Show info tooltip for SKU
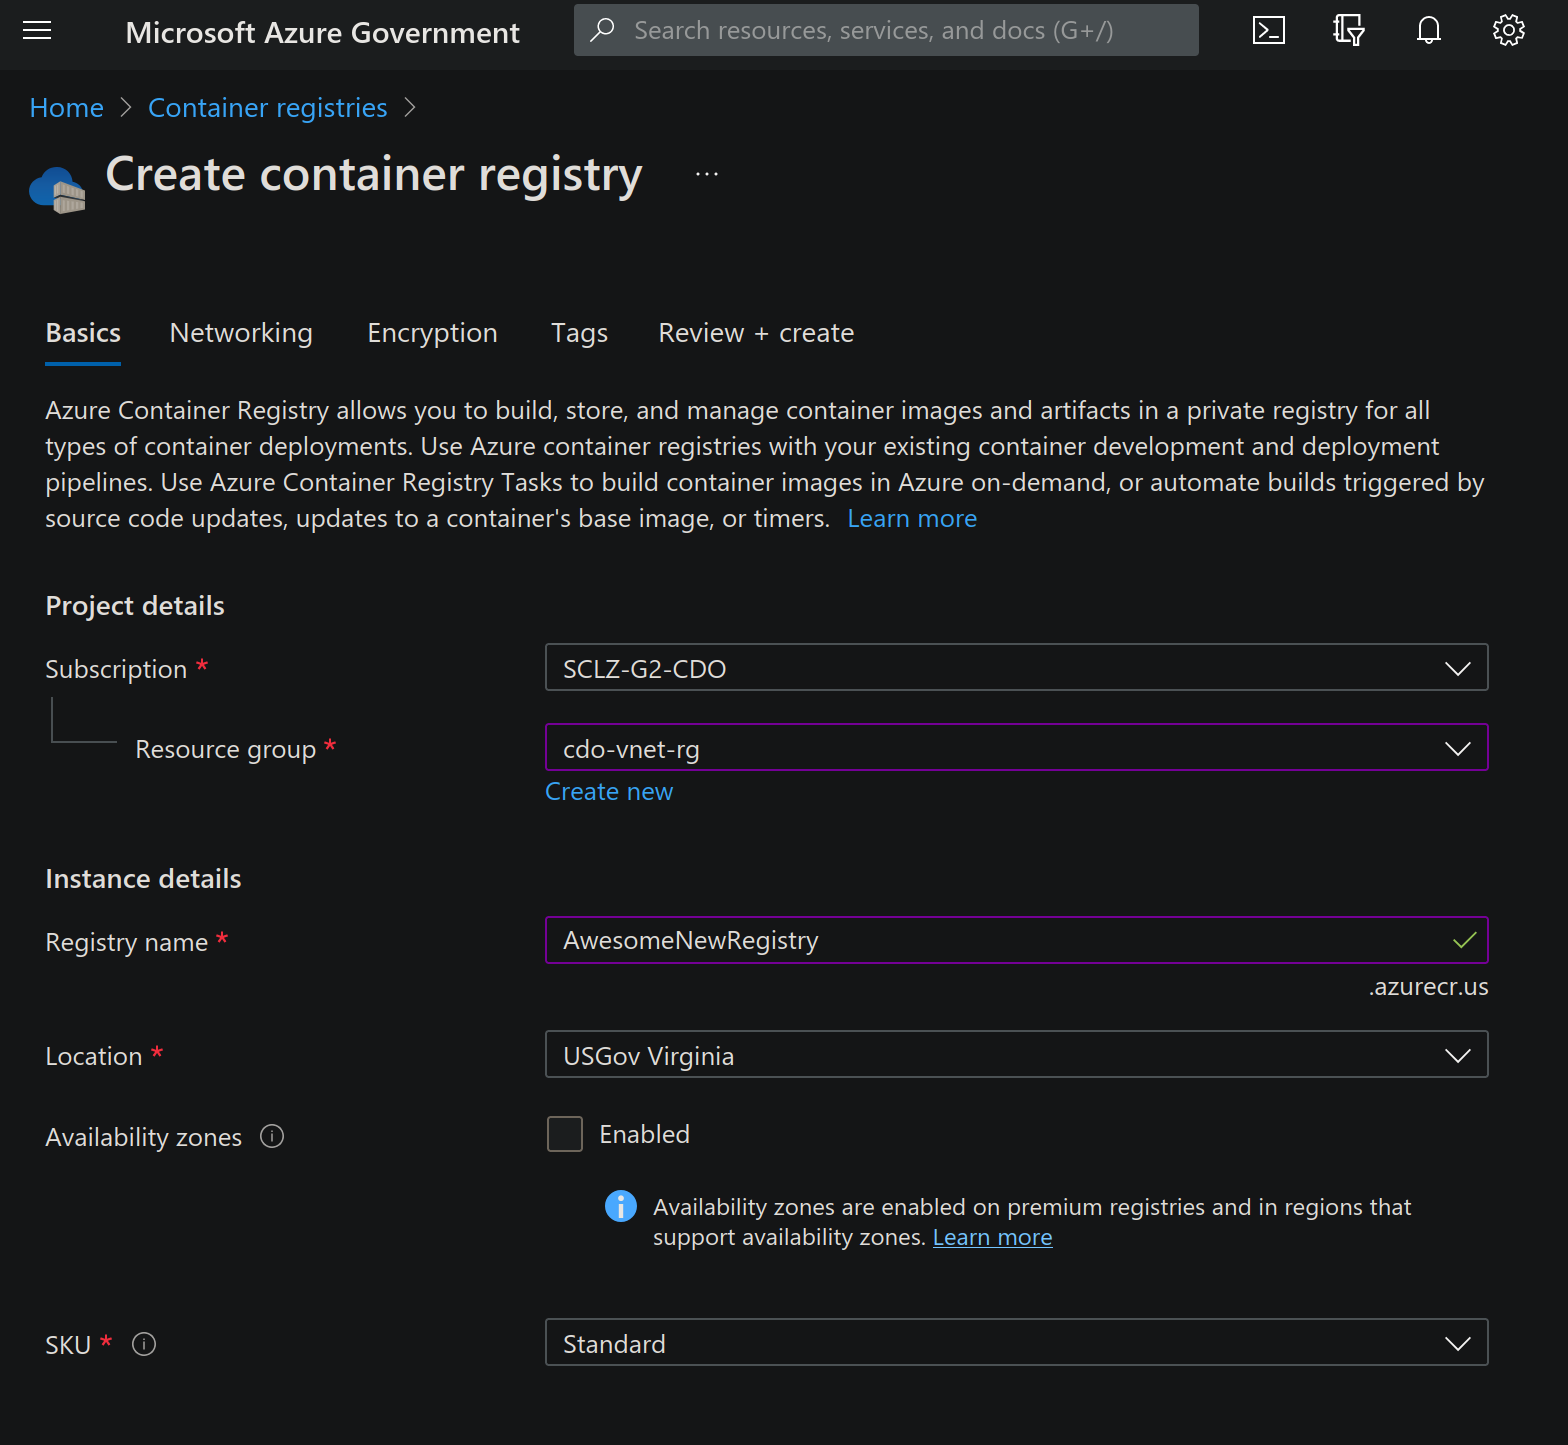The height and width of the screenshot is (1445, 1568). [144, 1344]
